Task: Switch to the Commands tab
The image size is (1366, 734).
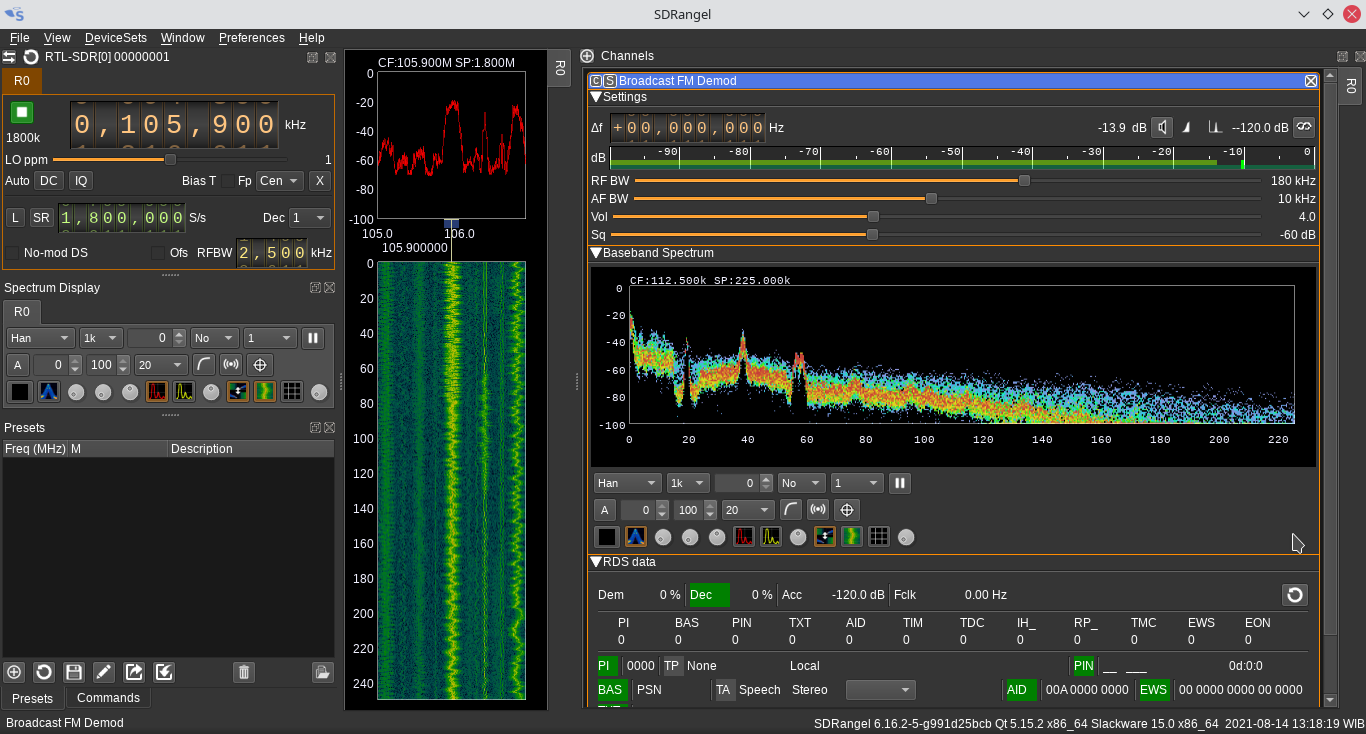Action: [x=108, y=698]
